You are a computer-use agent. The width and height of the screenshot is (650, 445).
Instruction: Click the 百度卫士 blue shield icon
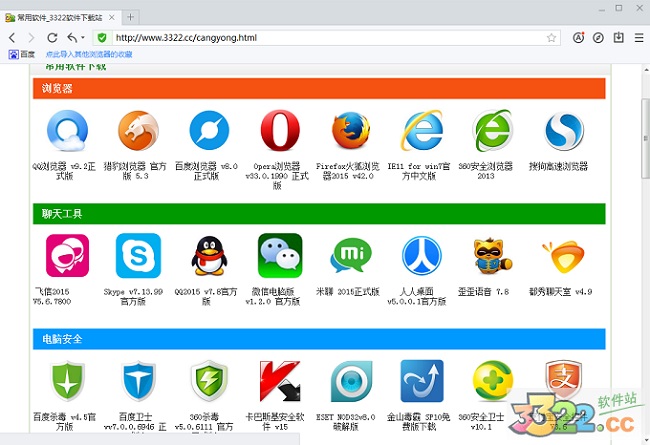coord(138,381)
